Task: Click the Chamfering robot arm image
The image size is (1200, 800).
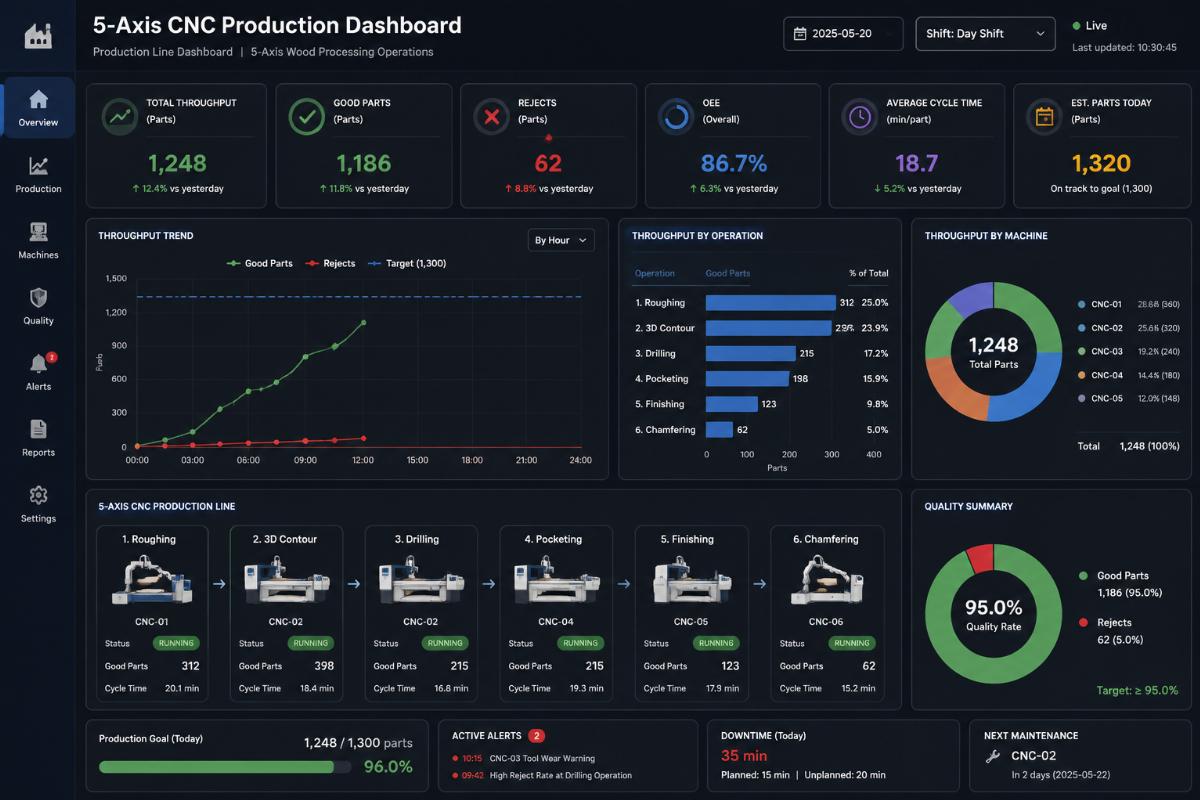Action: click(826, 580)
